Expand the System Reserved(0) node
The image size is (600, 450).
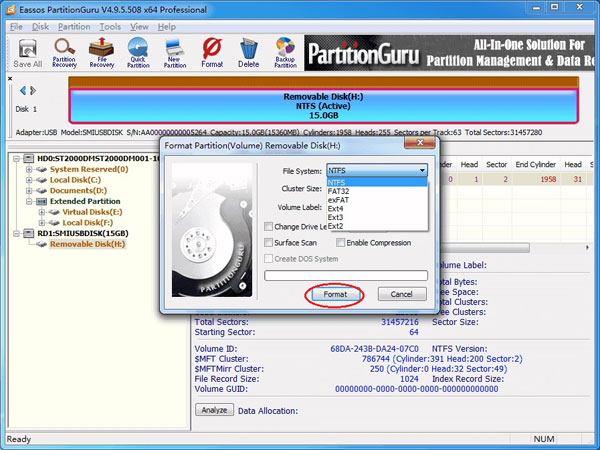[29, 169]
